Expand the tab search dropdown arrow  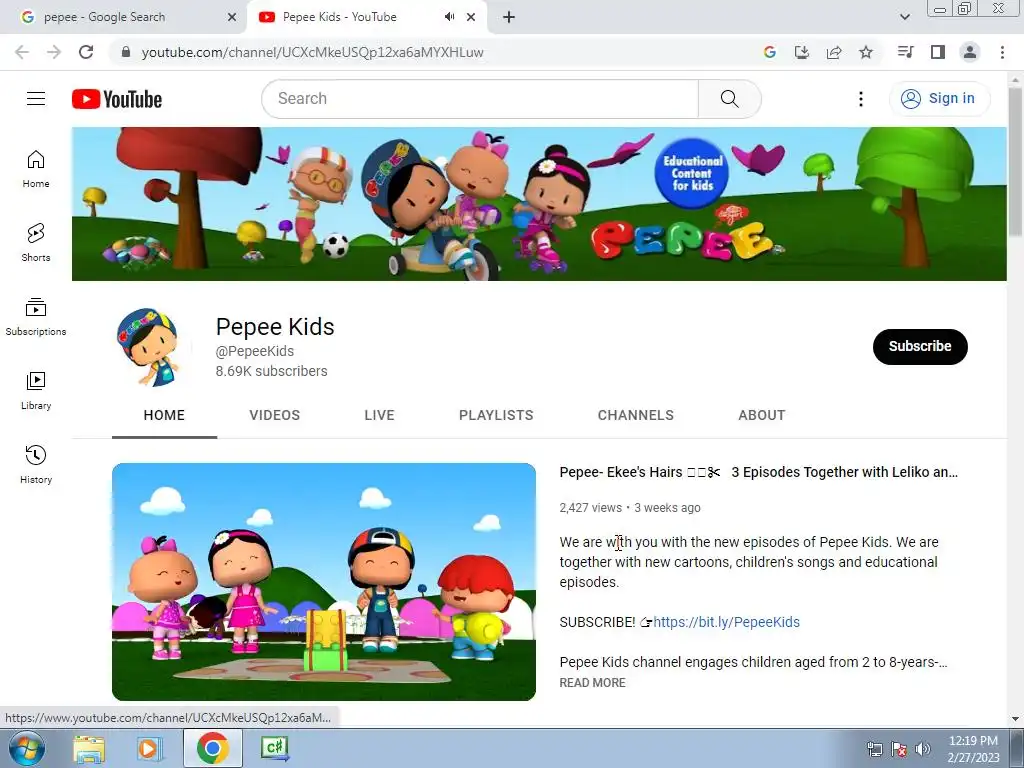(x=904, y=17)
